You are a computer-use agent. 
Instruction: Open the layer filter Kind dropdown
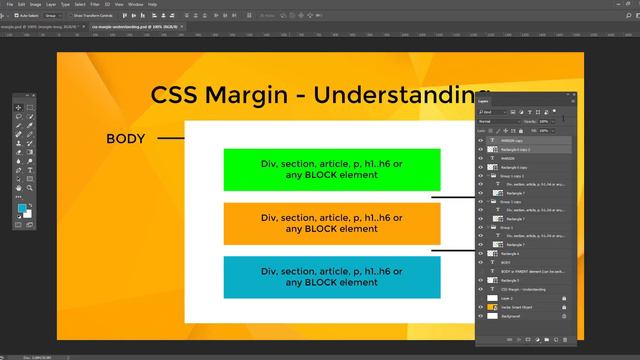pos(493,112)
